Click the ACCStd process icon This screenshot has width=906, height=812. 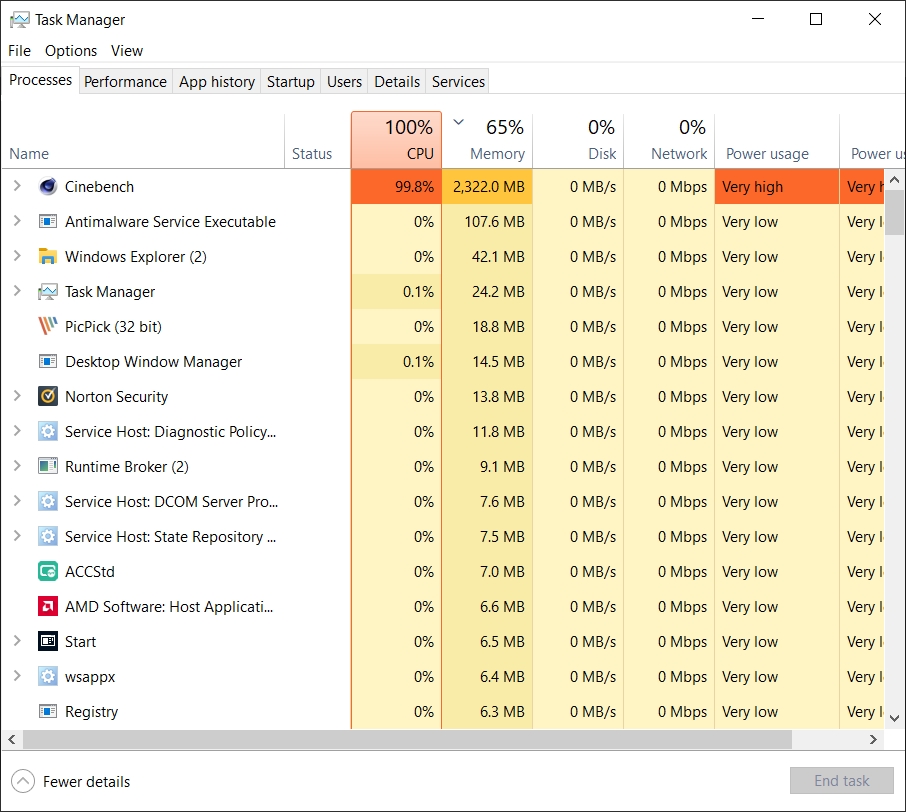tap(48, 572)
